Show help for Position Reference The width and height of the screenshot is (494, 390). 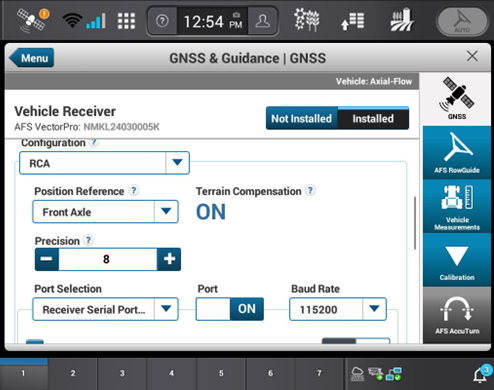(134, 190)
